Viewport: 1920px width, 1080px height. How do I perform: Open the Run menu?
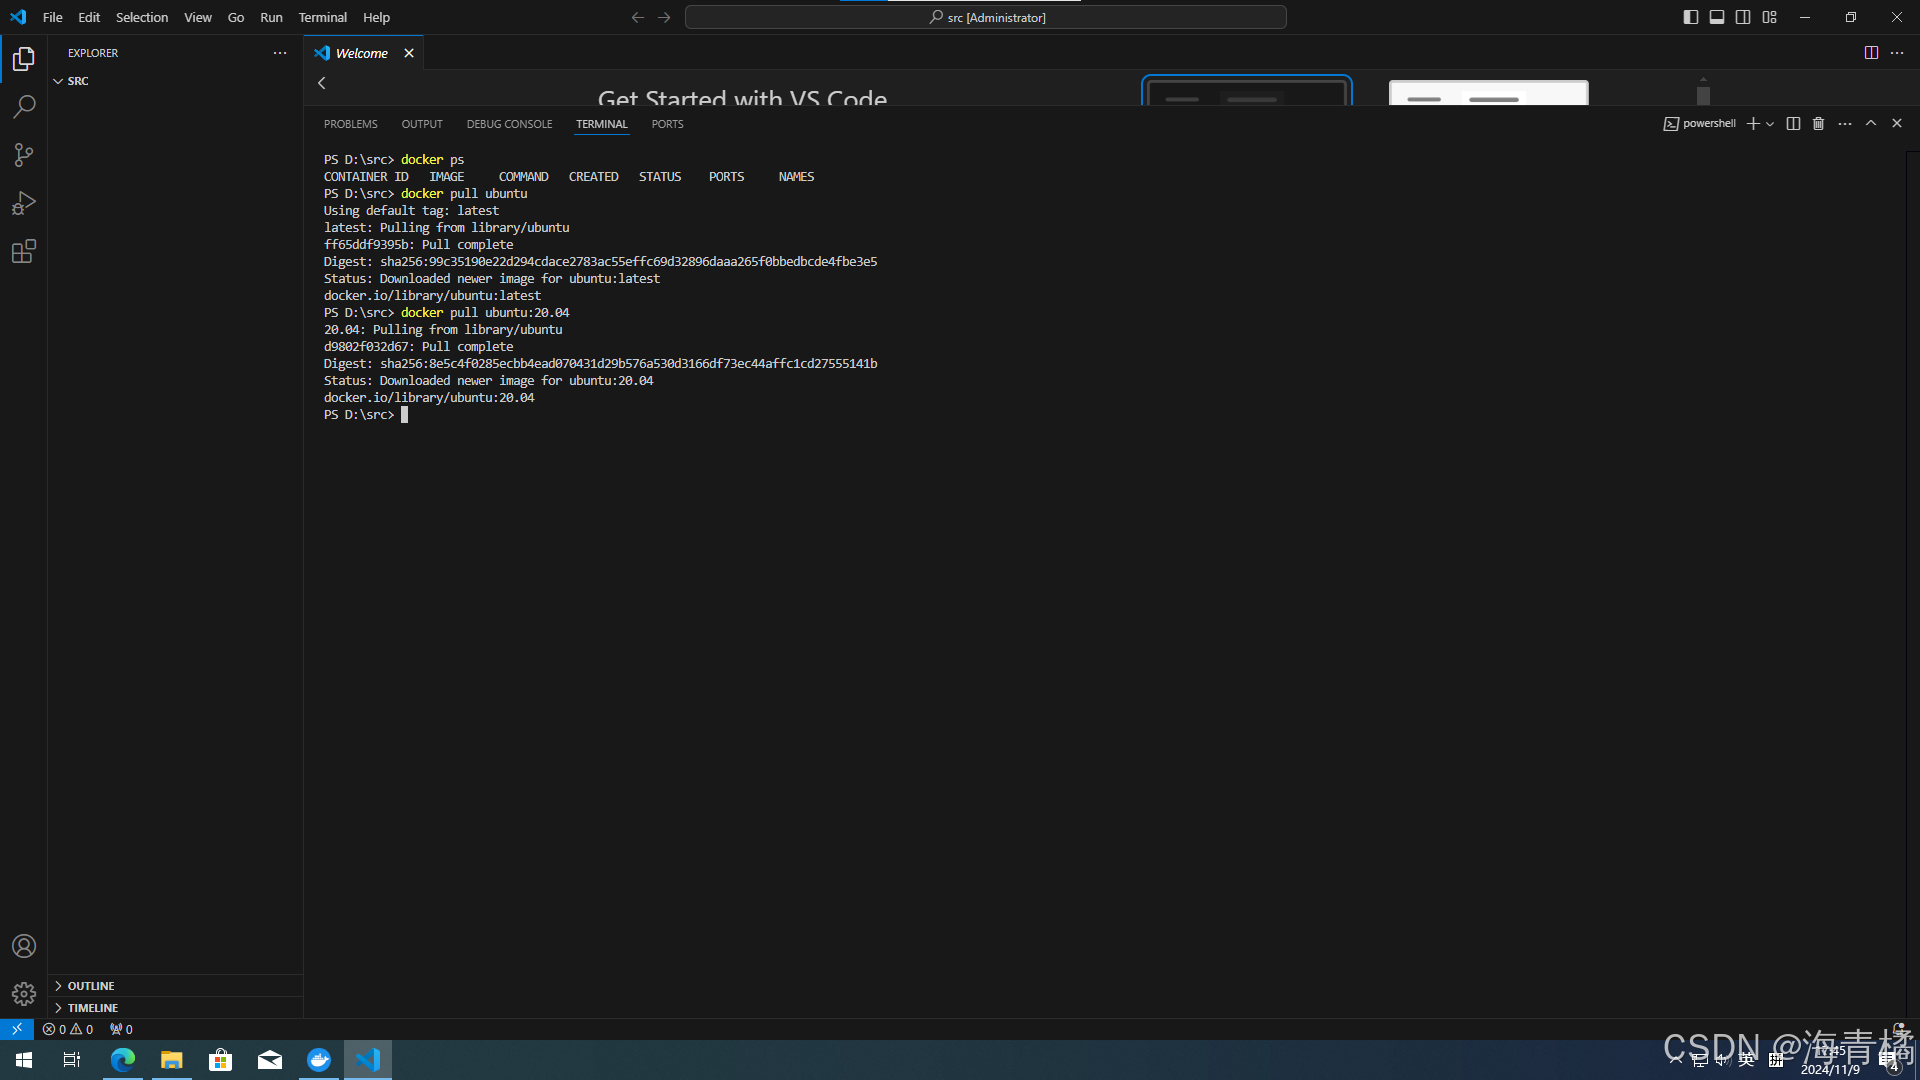271,17
